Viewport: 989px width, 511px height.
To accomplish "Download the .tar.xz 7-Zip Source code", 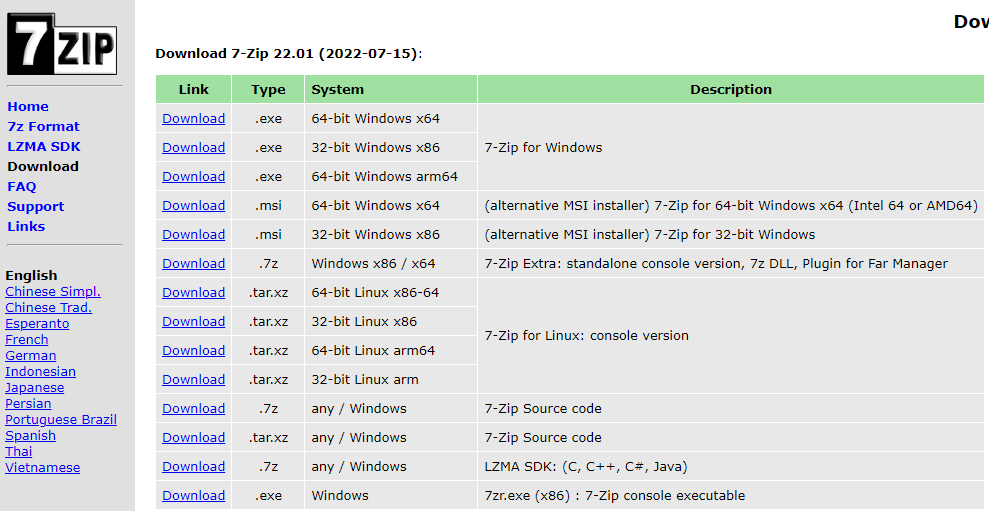I will pos(194,438).
